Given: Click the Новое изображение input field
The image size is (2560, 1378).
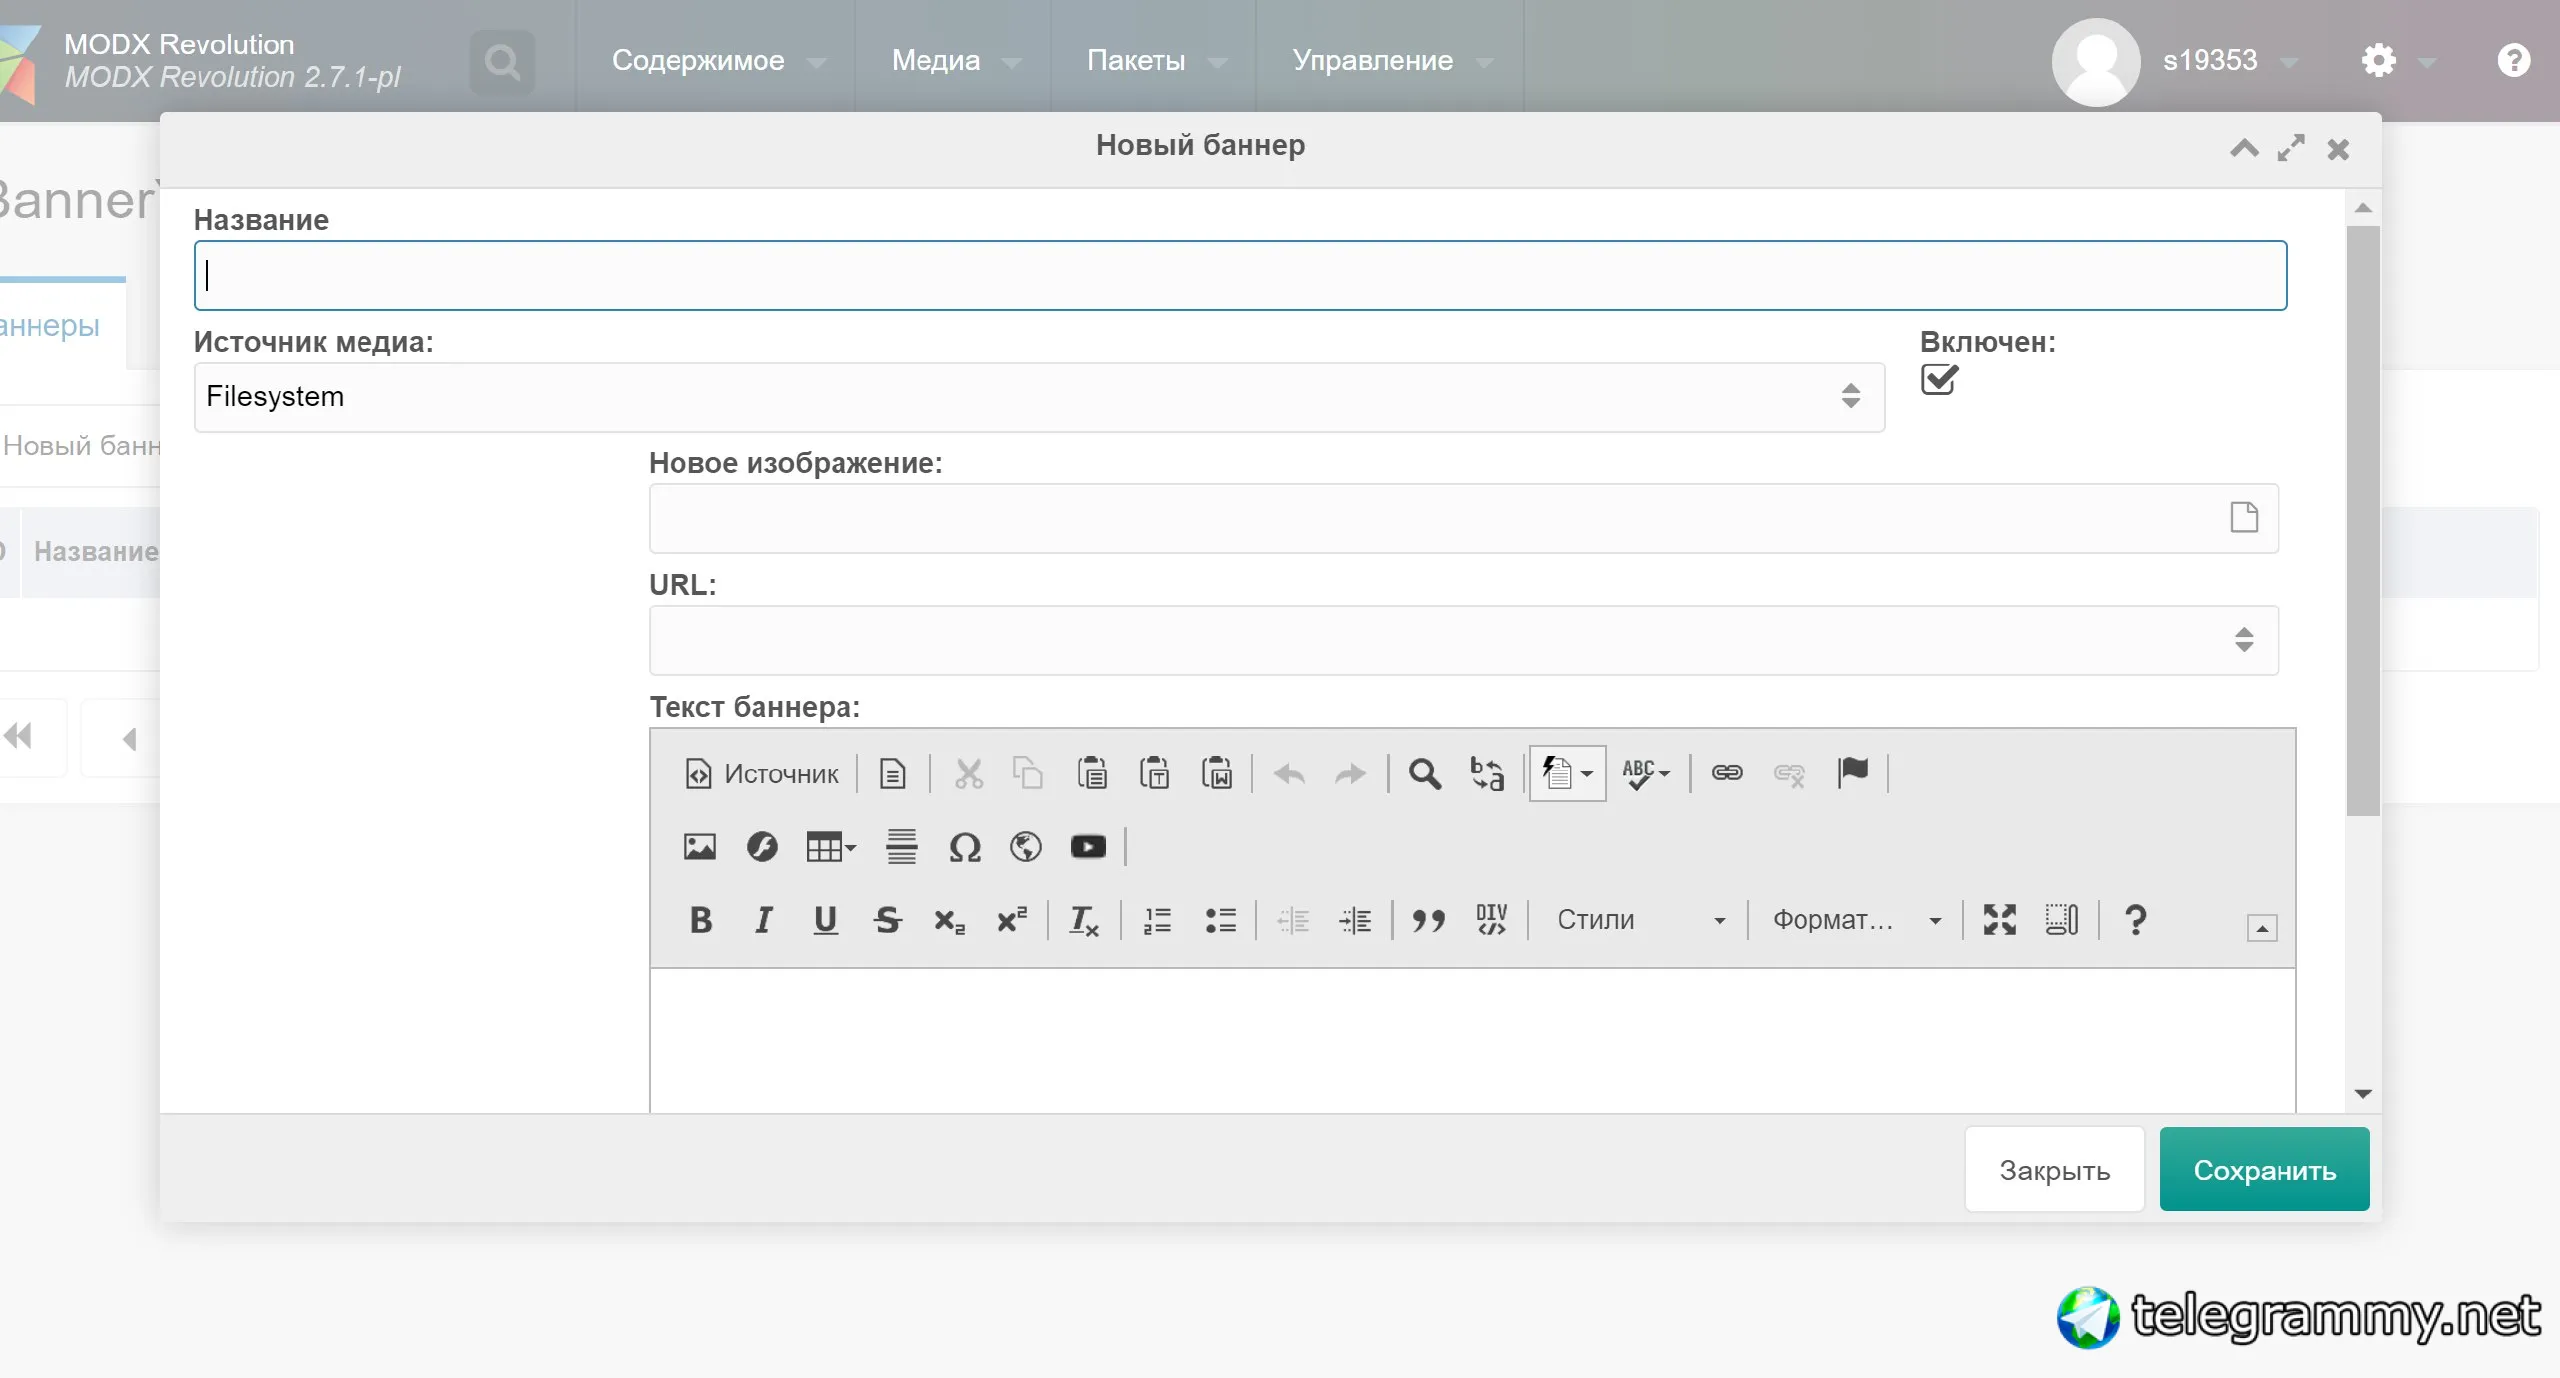Looking at the screenshot, I should coord(1464,518).
